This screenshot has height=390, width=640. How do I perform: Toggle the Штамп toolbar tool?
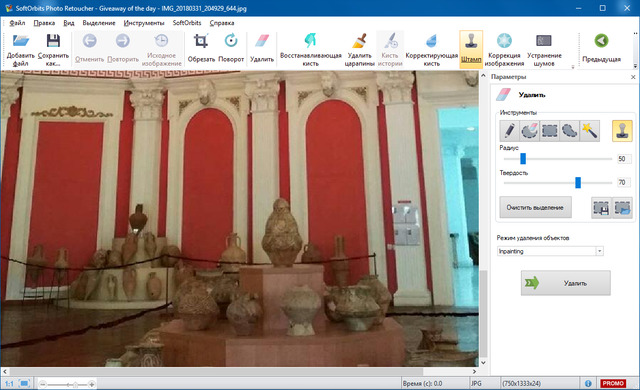[x=471, y=49]
